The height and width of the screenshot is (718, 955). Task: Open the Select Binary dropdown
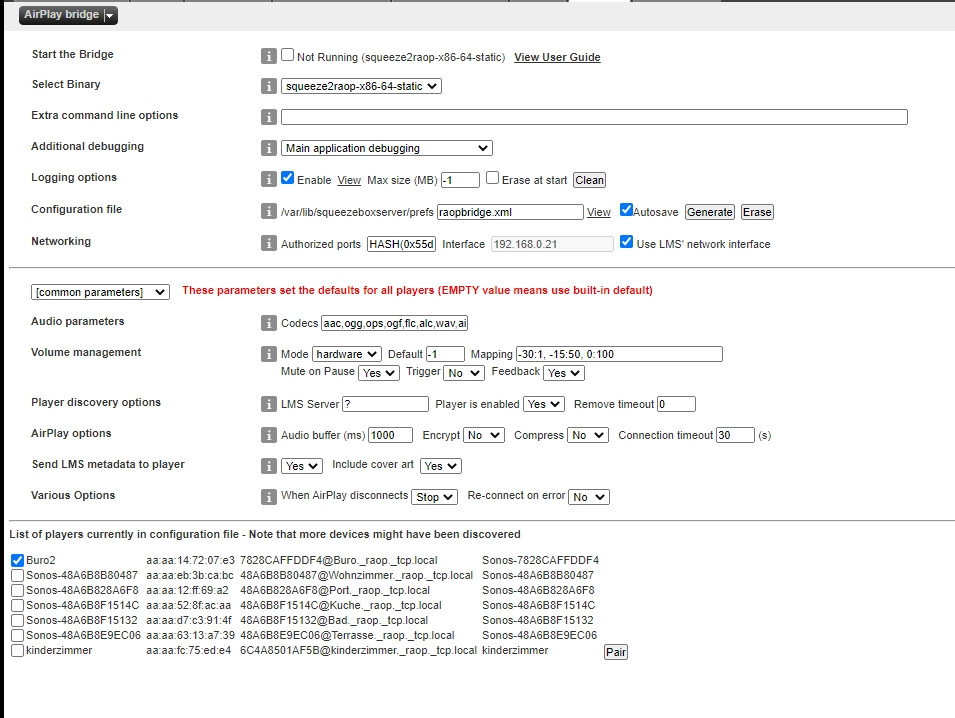tap(361, 86)
